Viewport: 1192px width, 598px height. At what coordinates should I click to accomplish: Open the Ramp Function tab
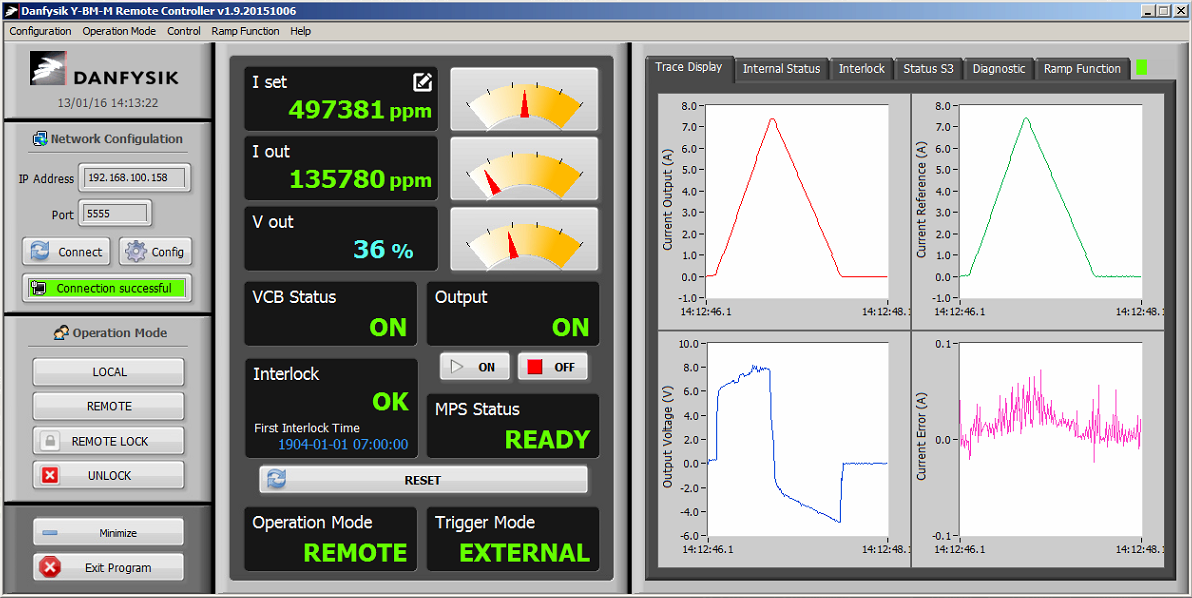(x=1082, y=68)
